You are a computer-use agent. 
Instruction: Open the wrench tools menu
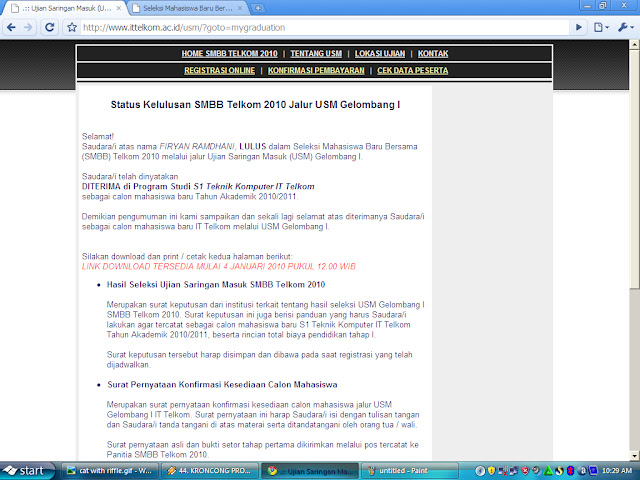coord(625,27)
